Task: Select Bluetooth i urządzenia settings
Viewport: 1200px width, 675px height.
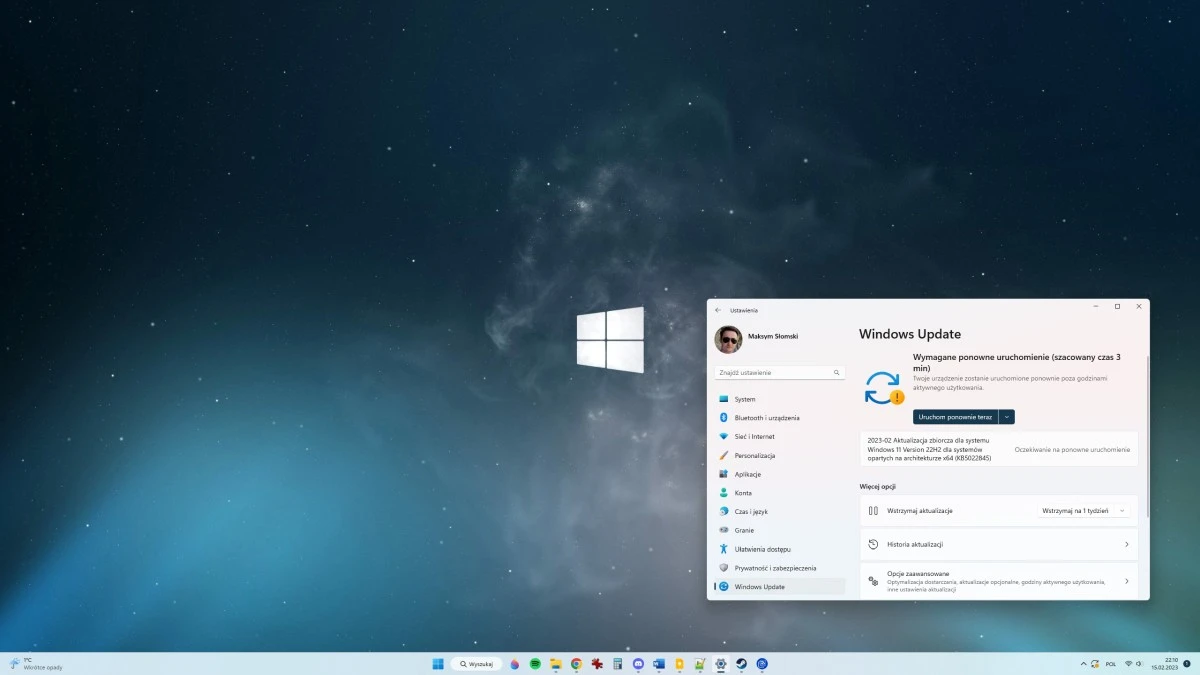Action: pos(766,417)
